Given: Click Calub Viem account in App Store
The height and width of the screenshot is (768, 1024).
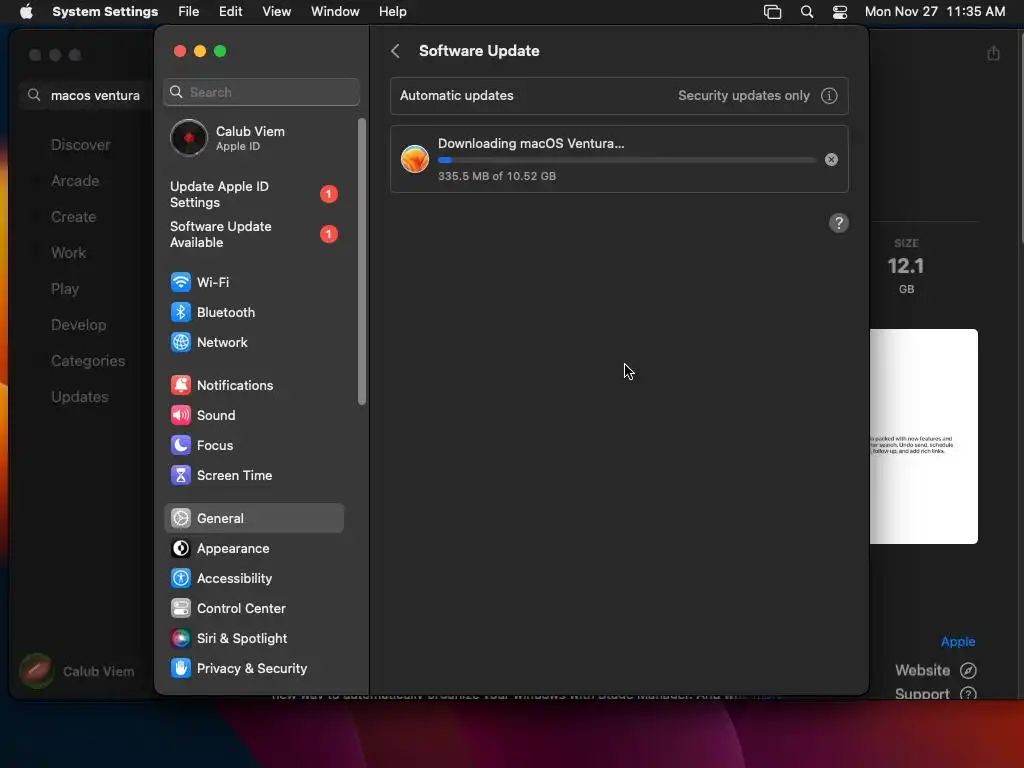Looking at the screenshot, I should [77, 671].
